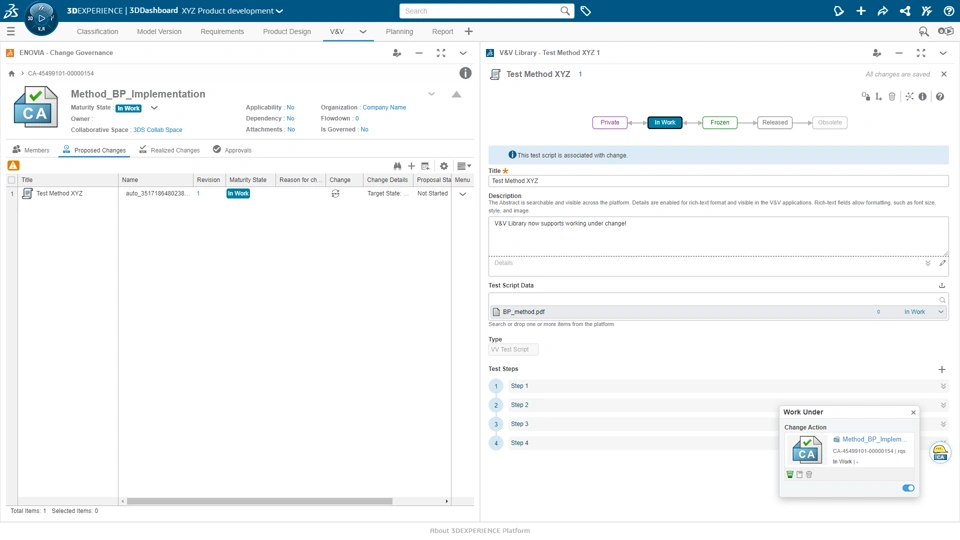The height and width of the screenshot is (540, 960).
Task: Expand the Description Details section
Action: [x=928, y=263]
